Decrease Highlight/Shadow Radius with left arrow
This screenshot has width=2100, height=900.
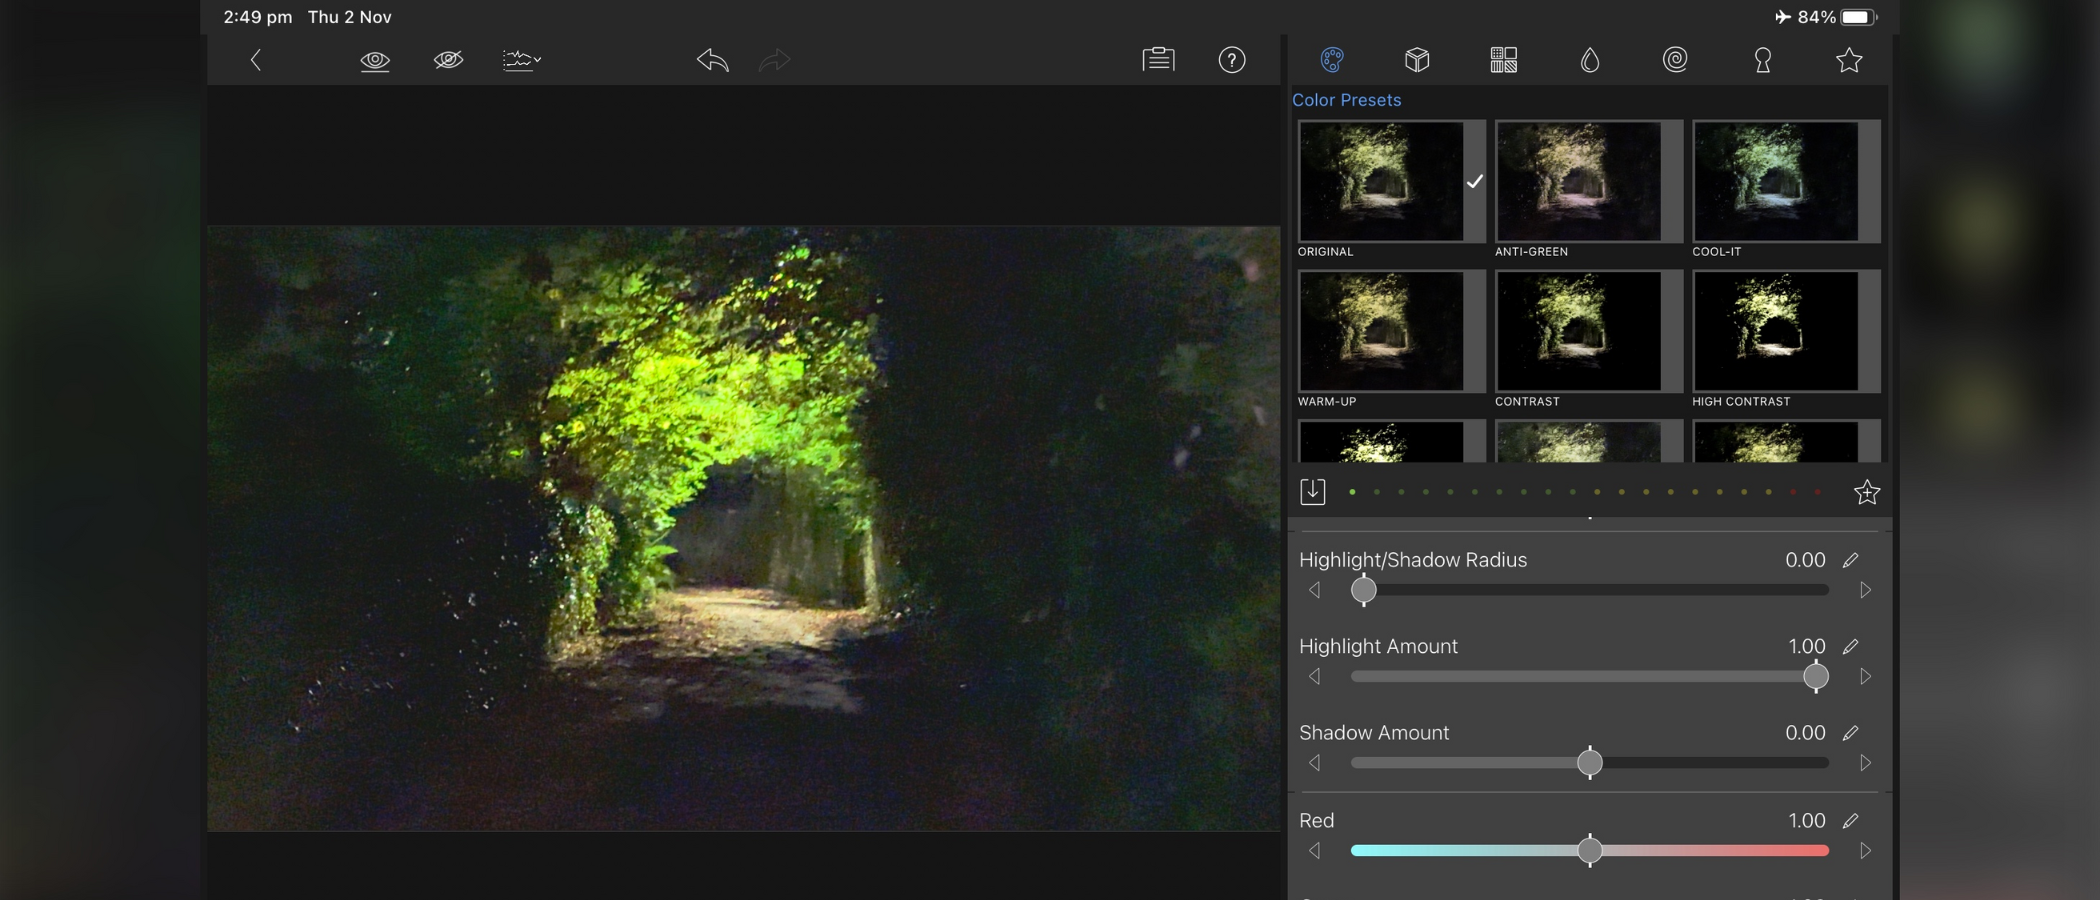pyautogui.click(x=1315, y=590)
